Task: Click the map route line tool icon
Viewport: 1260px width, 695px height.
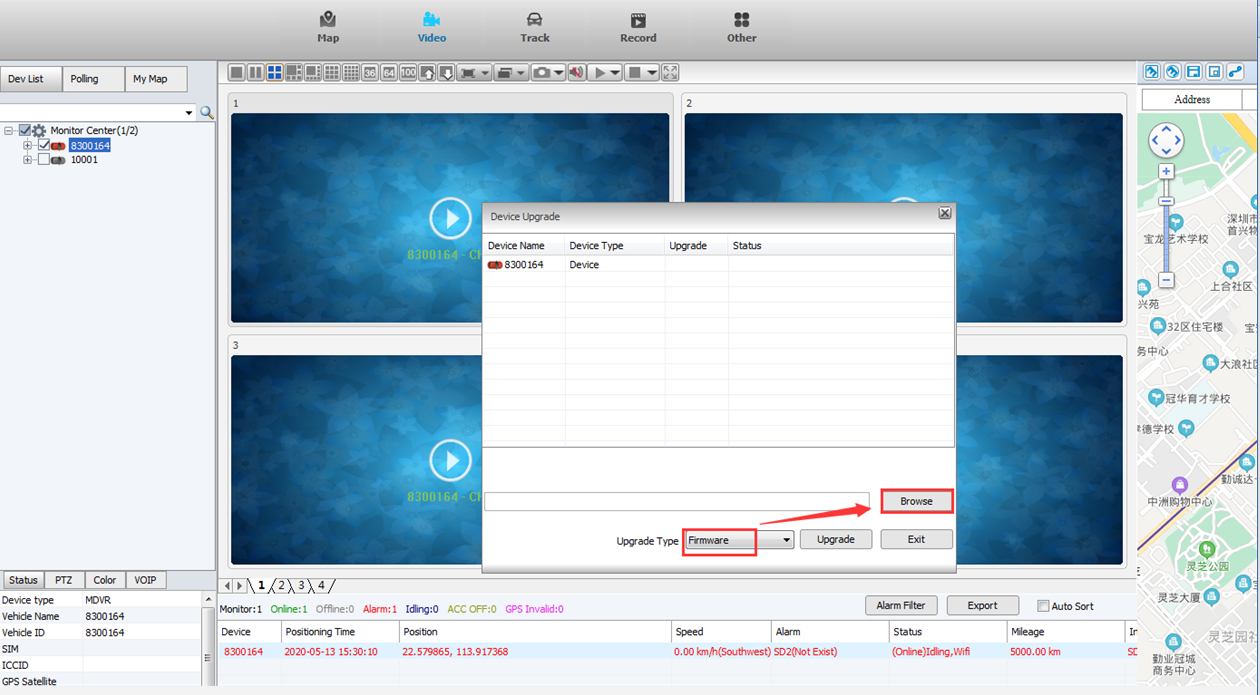Action: (x=1235, y=72)
